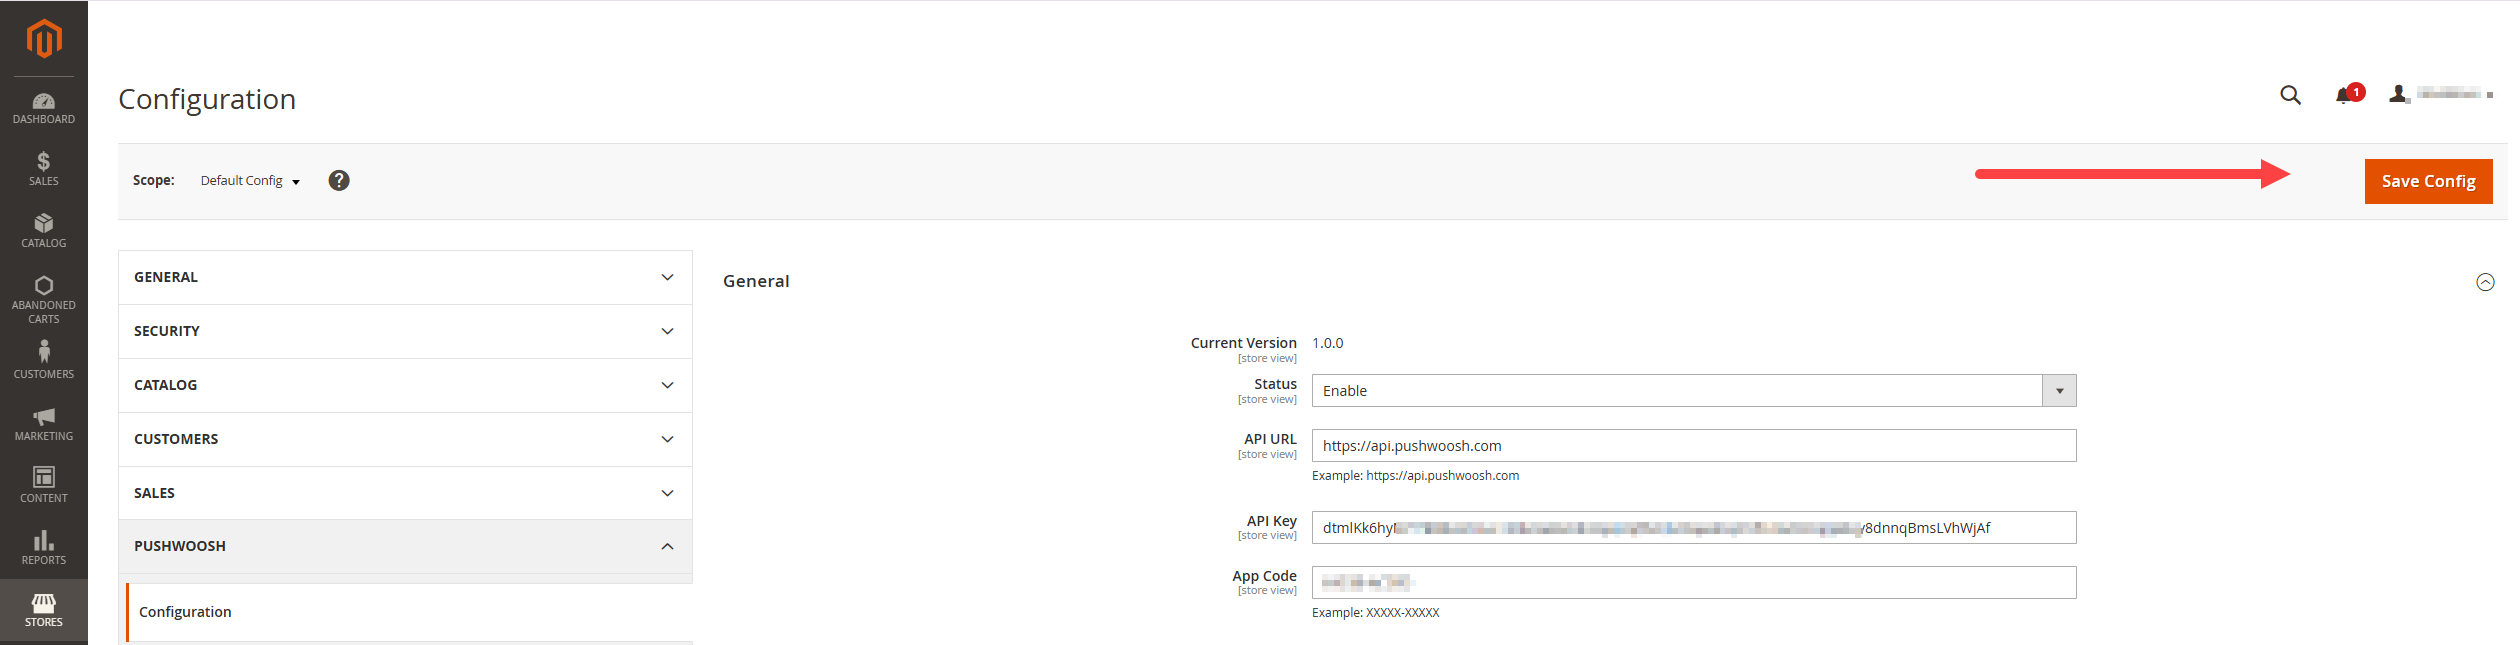This screenshot has height=645, width=2520.
Task: Select Configuration under Pushwoosh
Action: click(185, 612)
